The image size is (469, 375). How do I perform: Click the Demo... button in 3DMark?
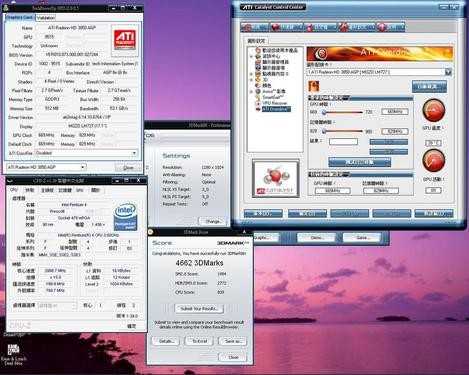point(317,238)
